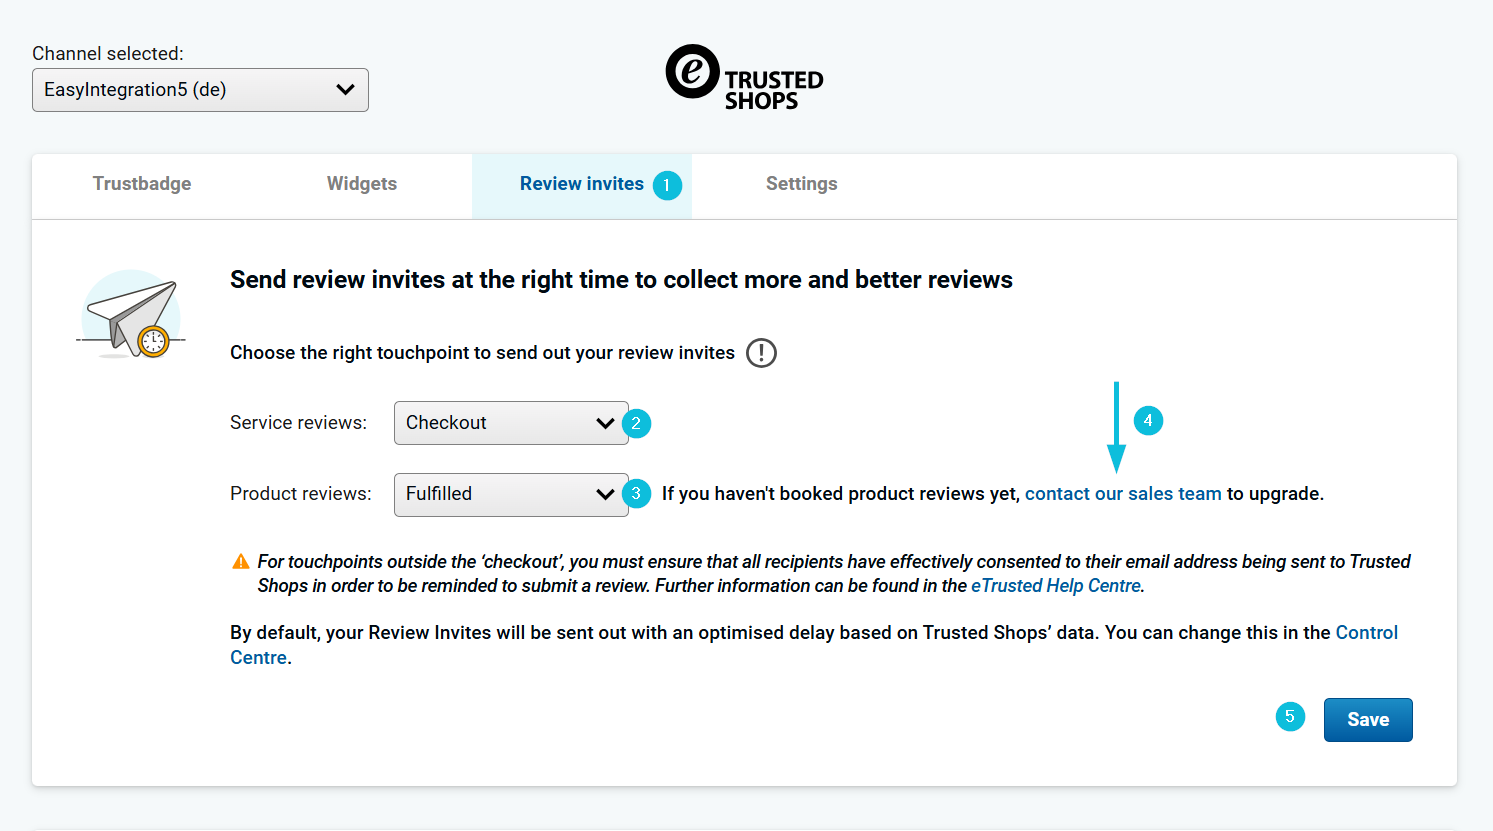Click numbered badge 3 beside Fulfilled dropdown

[x=636, y=494]
